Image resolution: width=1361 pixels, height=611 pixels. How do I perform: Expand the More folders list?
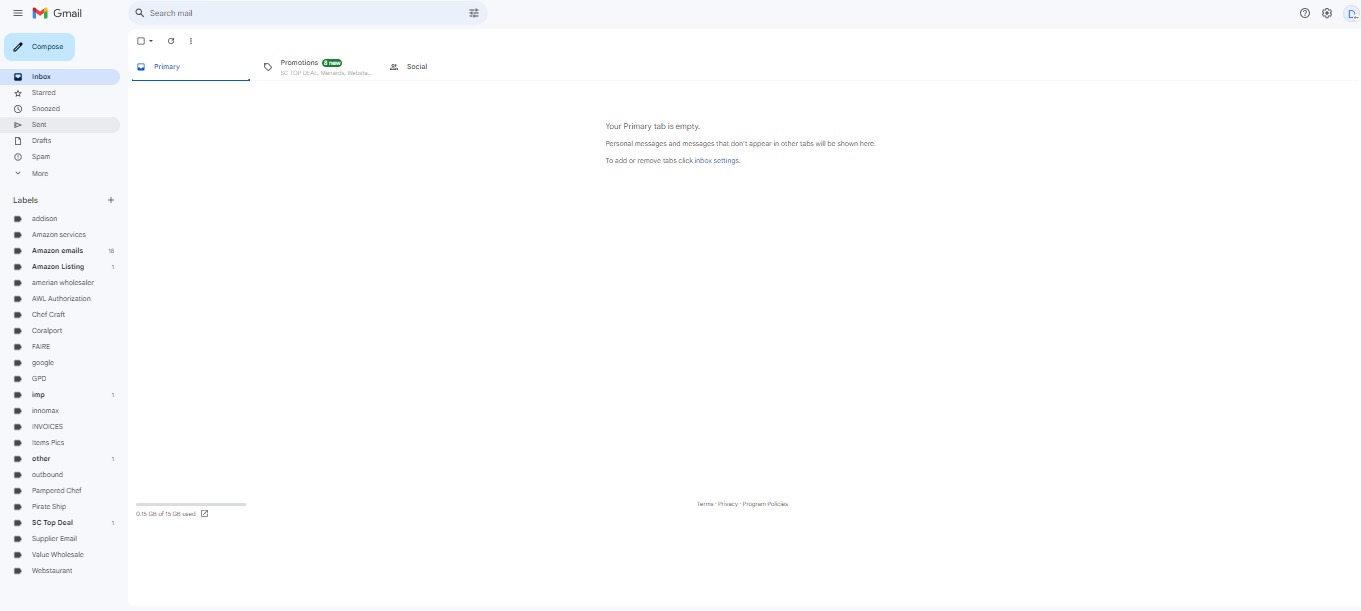tap(60, 174)
